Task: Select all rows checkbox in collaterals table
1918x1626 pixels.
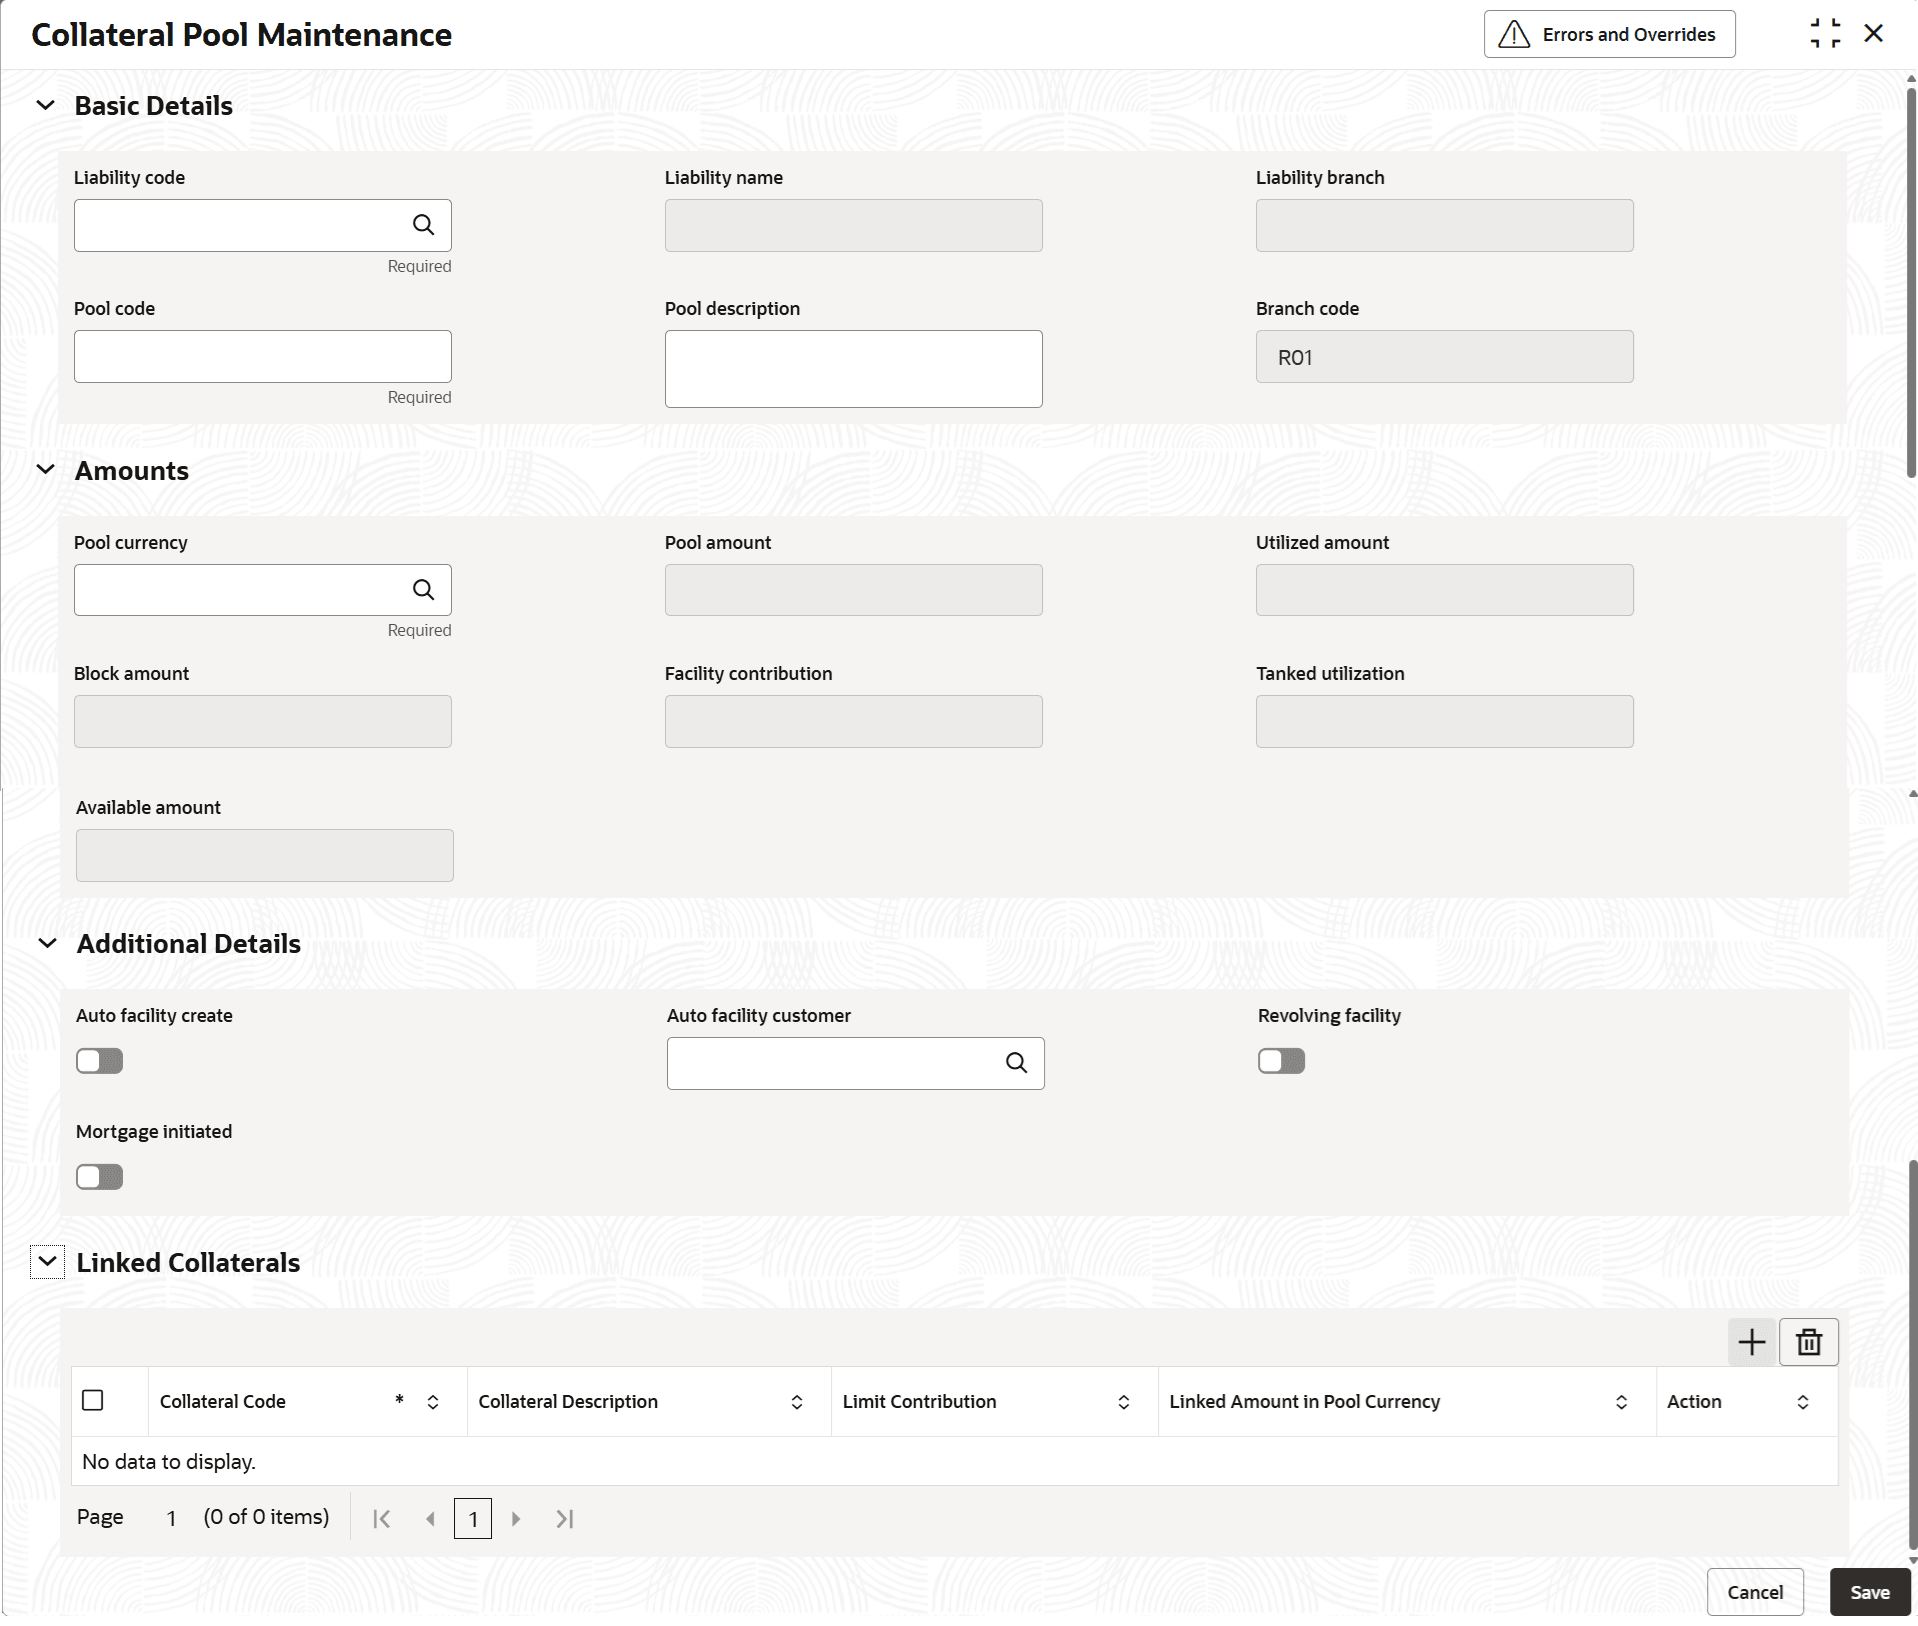Action: (x=93, y=1400)
